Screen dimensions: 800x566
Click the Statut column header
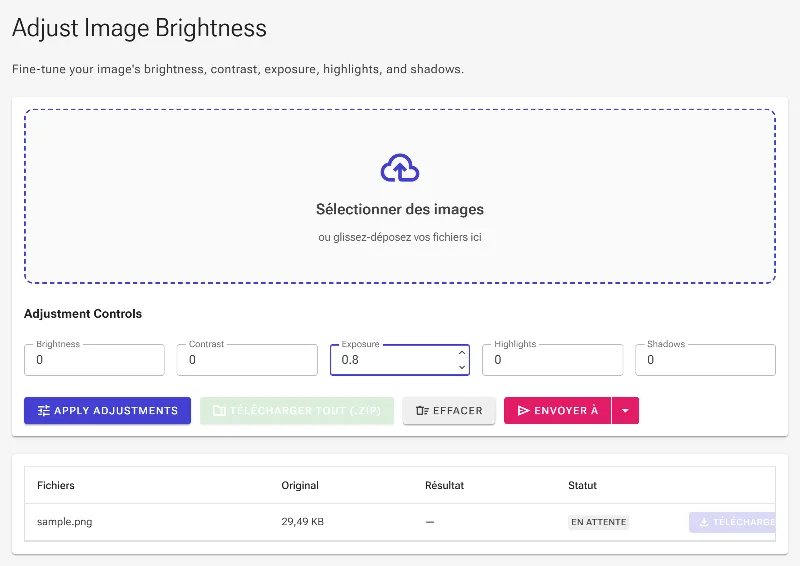coord(582,485)
